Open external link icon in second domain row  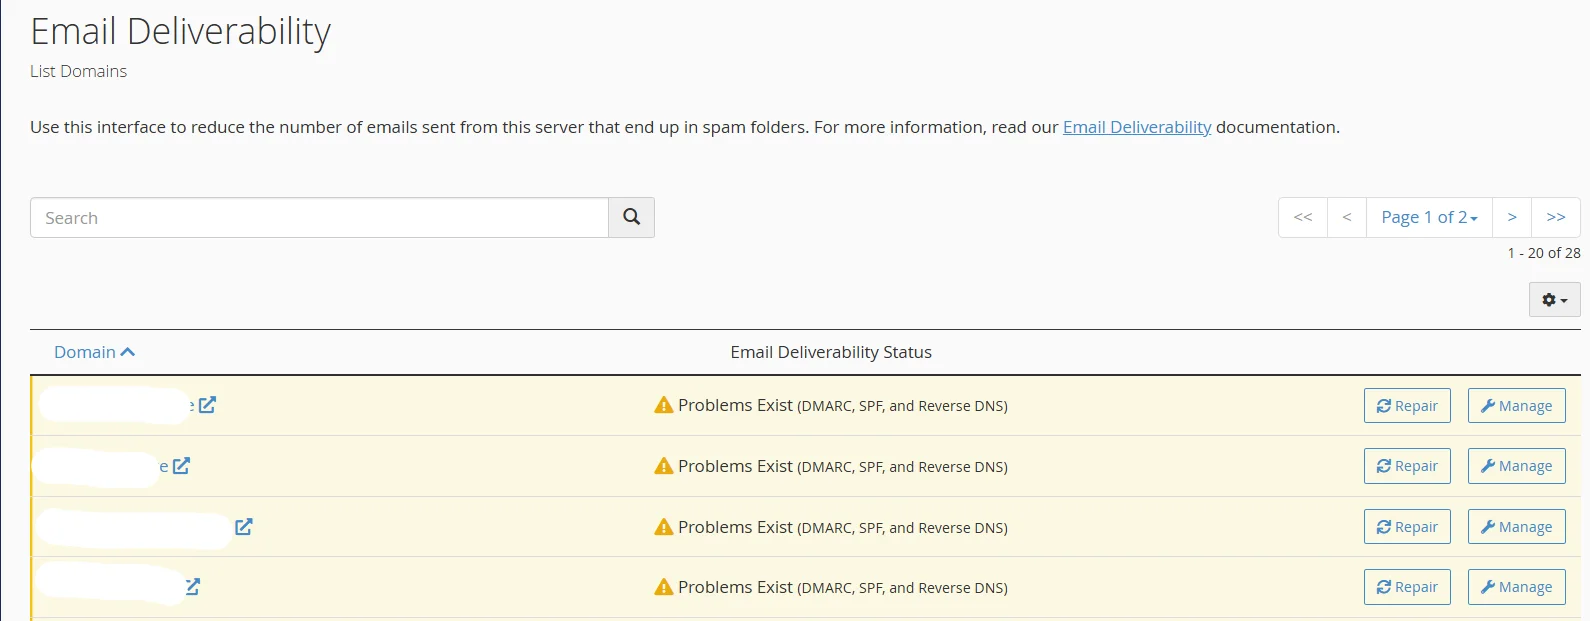[181, 466]
